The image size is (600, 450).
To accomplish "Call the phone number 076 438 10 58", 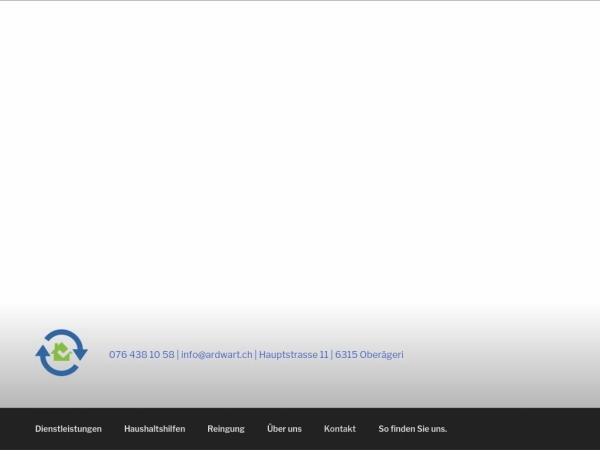I will pyautogui.click(x=141, y=355).
